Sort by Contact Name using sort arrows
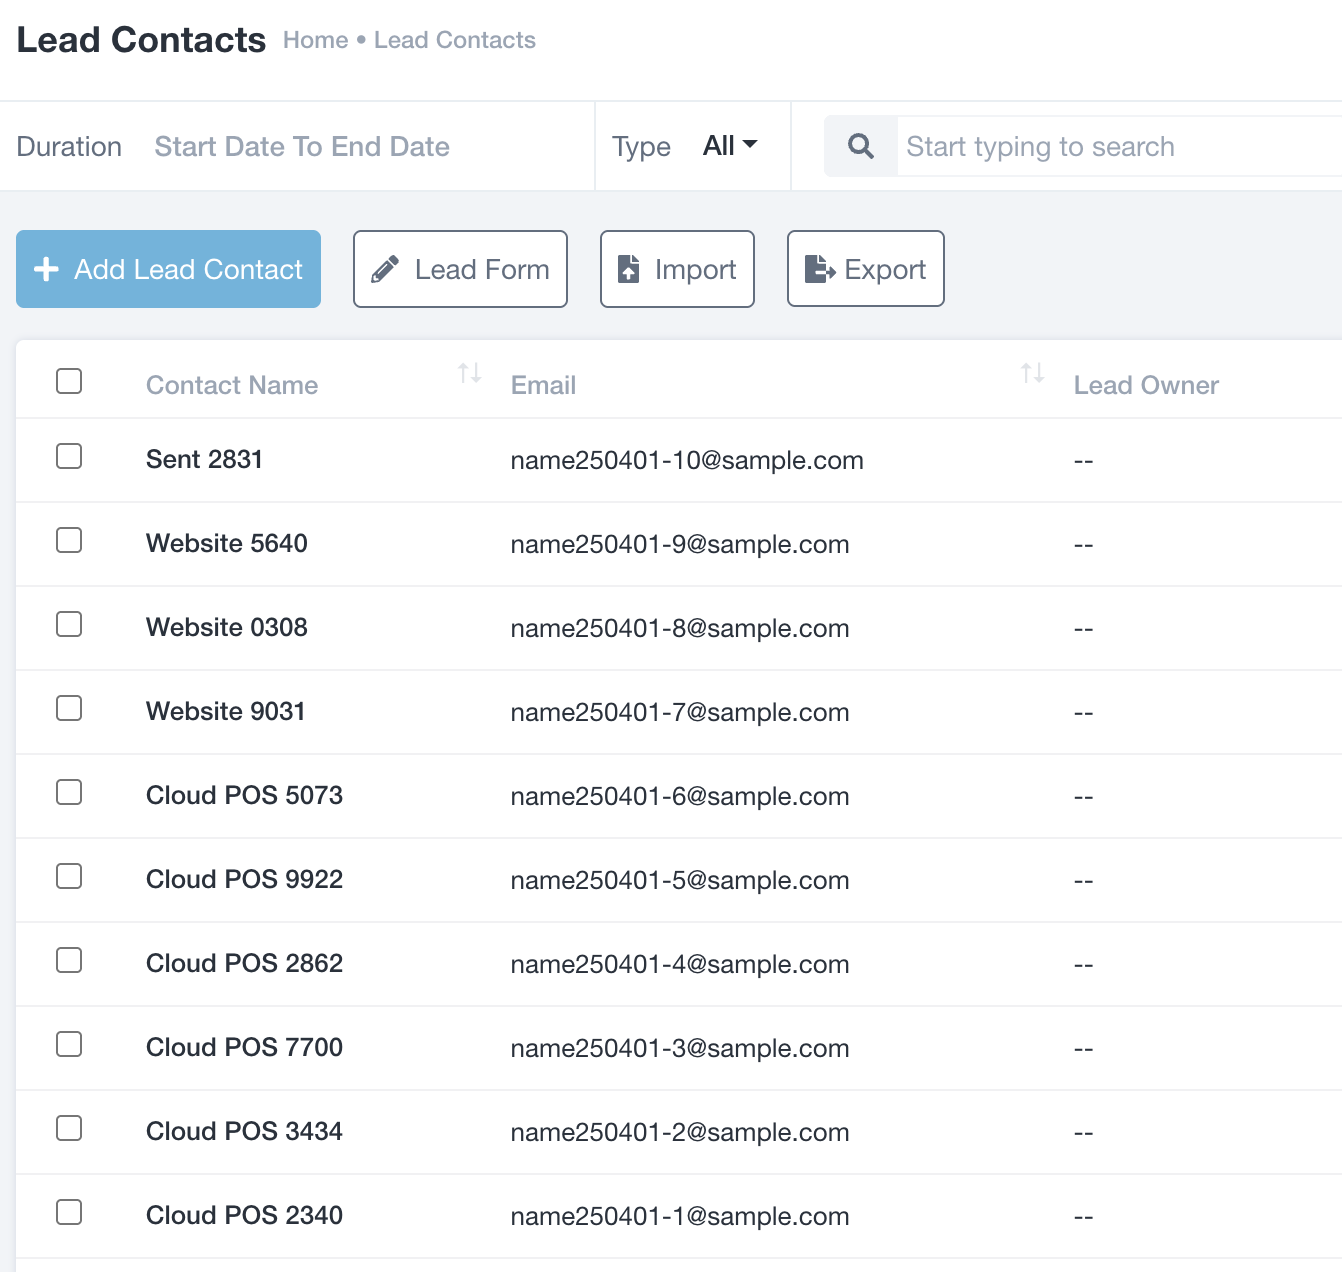 [469, 374]
